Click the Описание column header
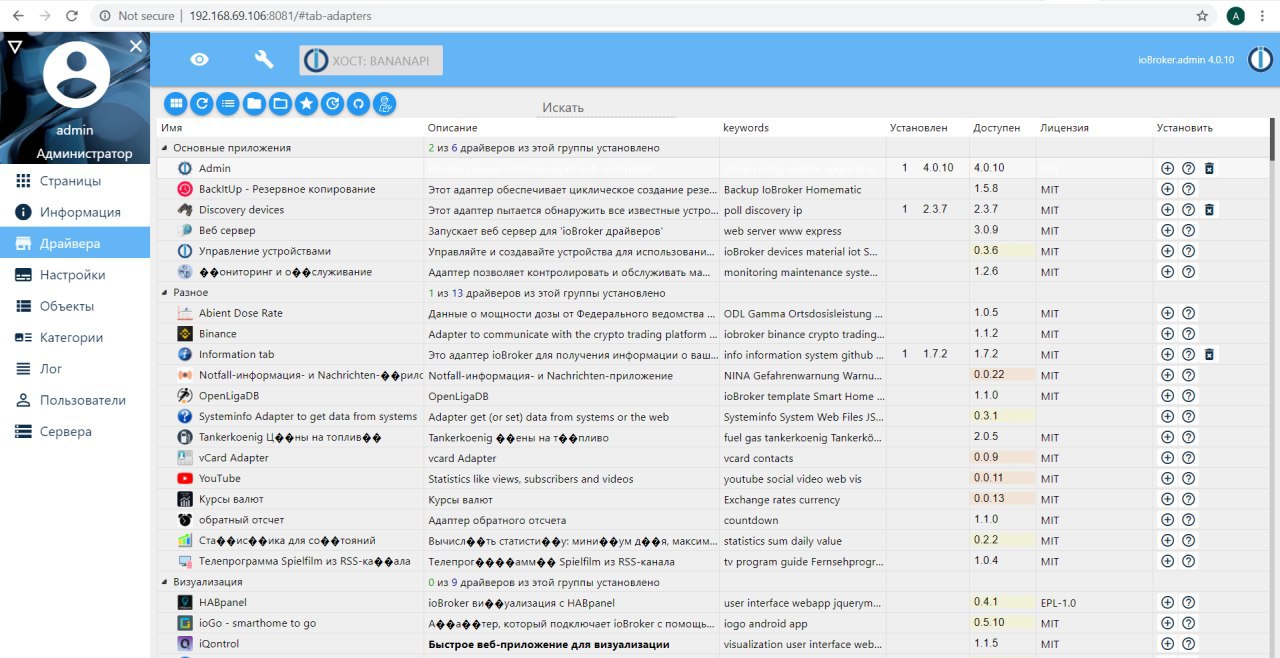 (x=453, y=128)
